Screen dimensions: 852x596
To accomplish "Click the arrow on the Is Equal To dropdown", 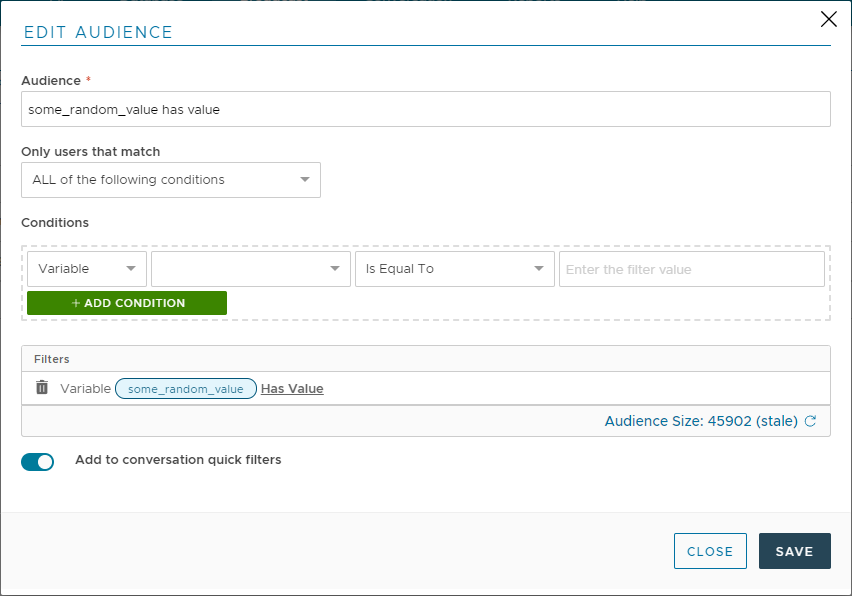I will [539, 269].
